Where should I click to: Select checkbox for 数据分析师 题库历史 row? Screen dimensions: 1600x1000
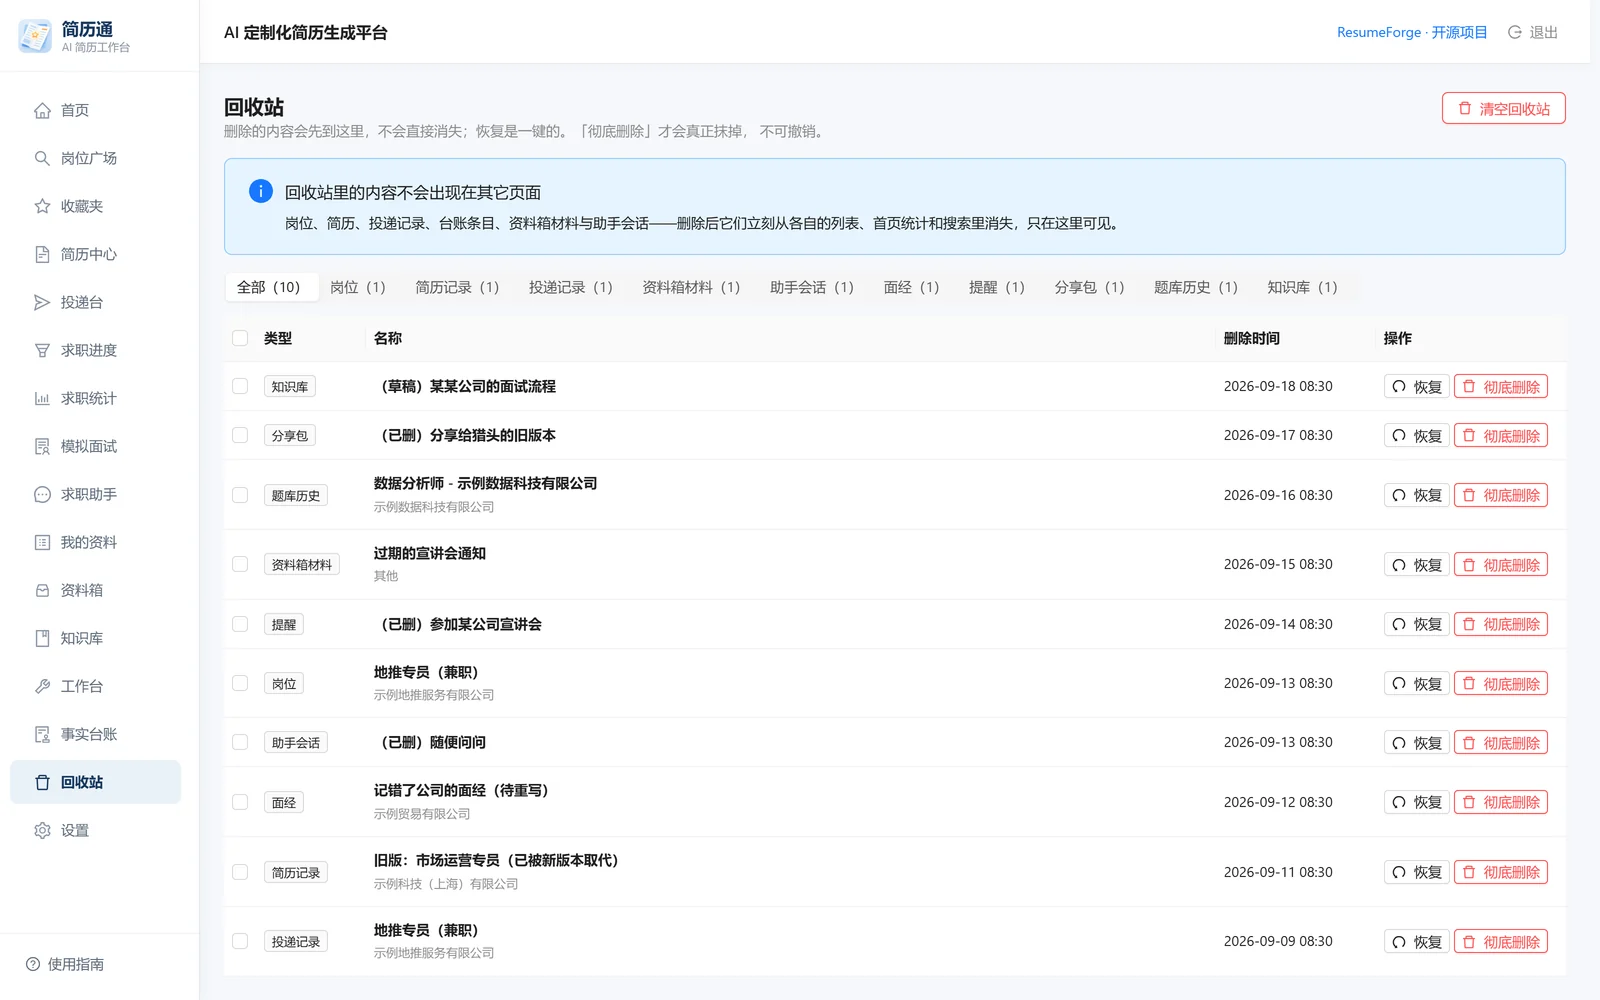(x=240, y=495)
